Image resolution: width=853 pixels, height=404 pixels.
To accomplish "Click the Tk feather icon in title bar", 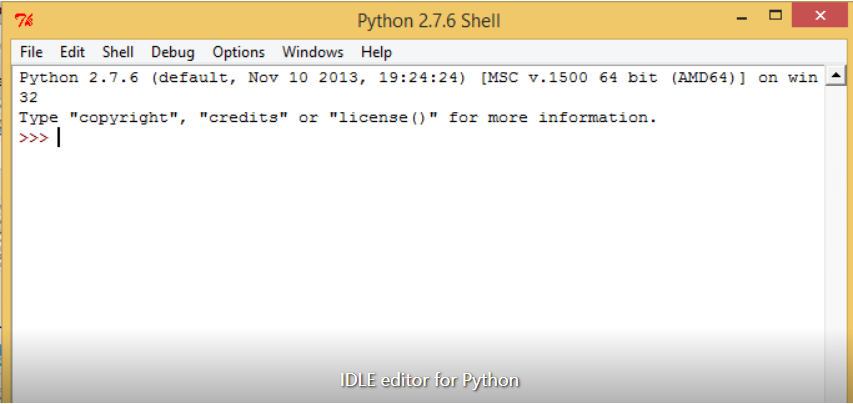I will 24,21.
